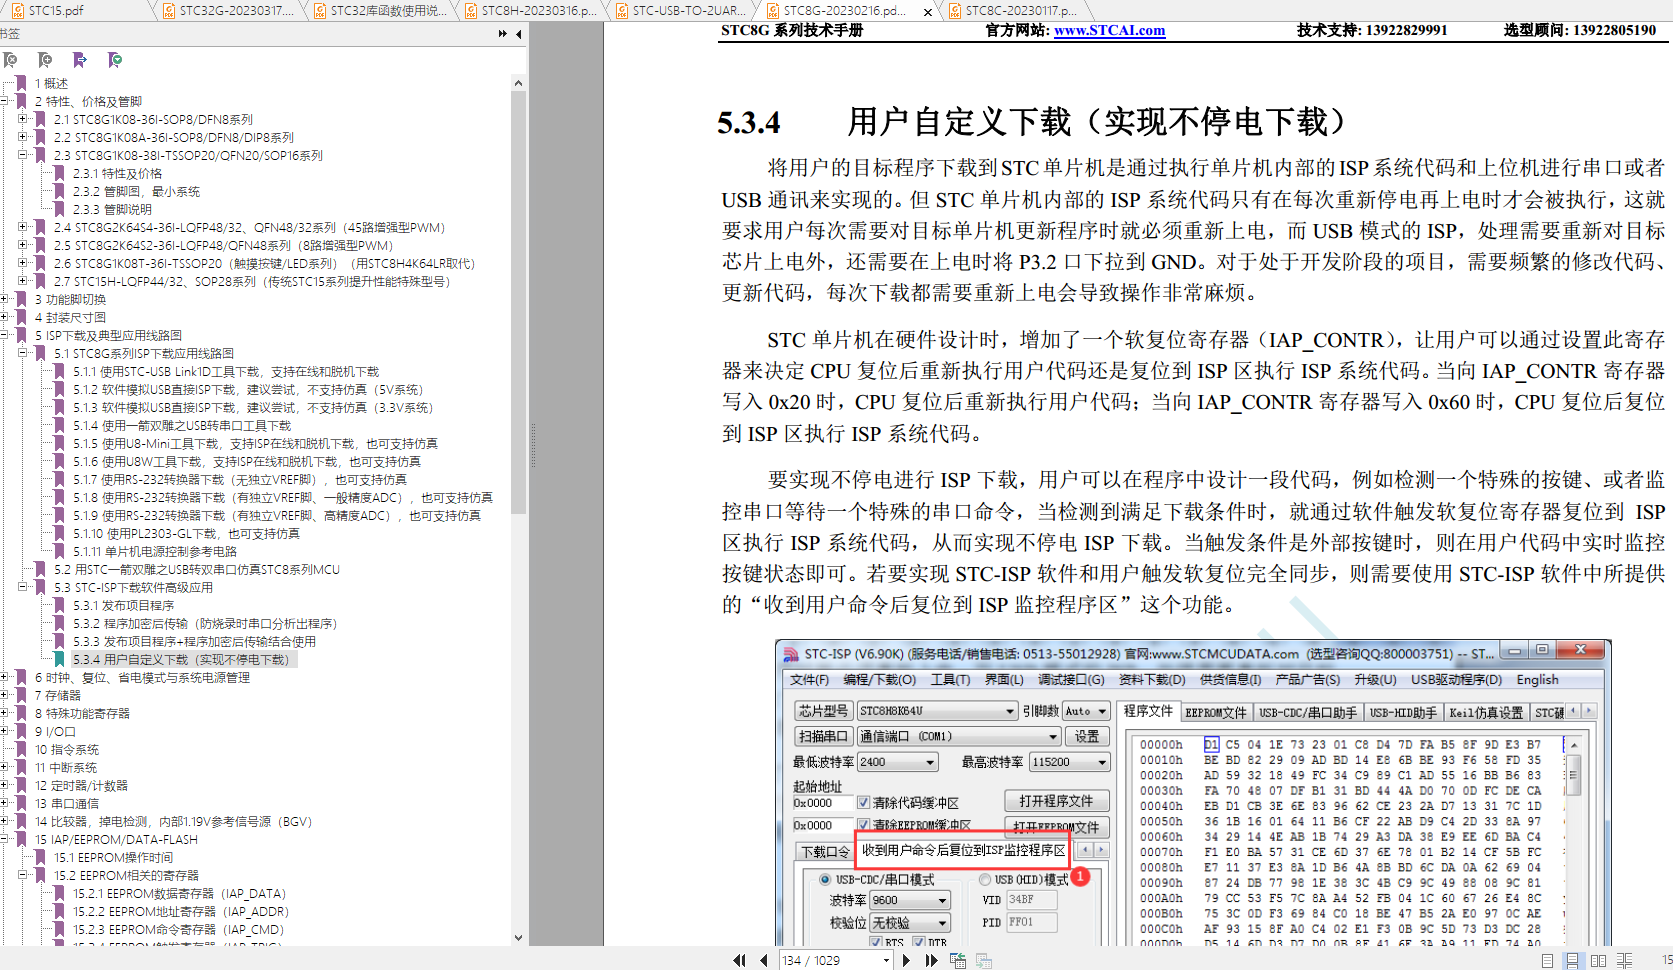Viewport: 1673px width, 970px height.
Task: Click the PDF icon on STC8C-20230117 tab
Action: (x=955, y=11)
